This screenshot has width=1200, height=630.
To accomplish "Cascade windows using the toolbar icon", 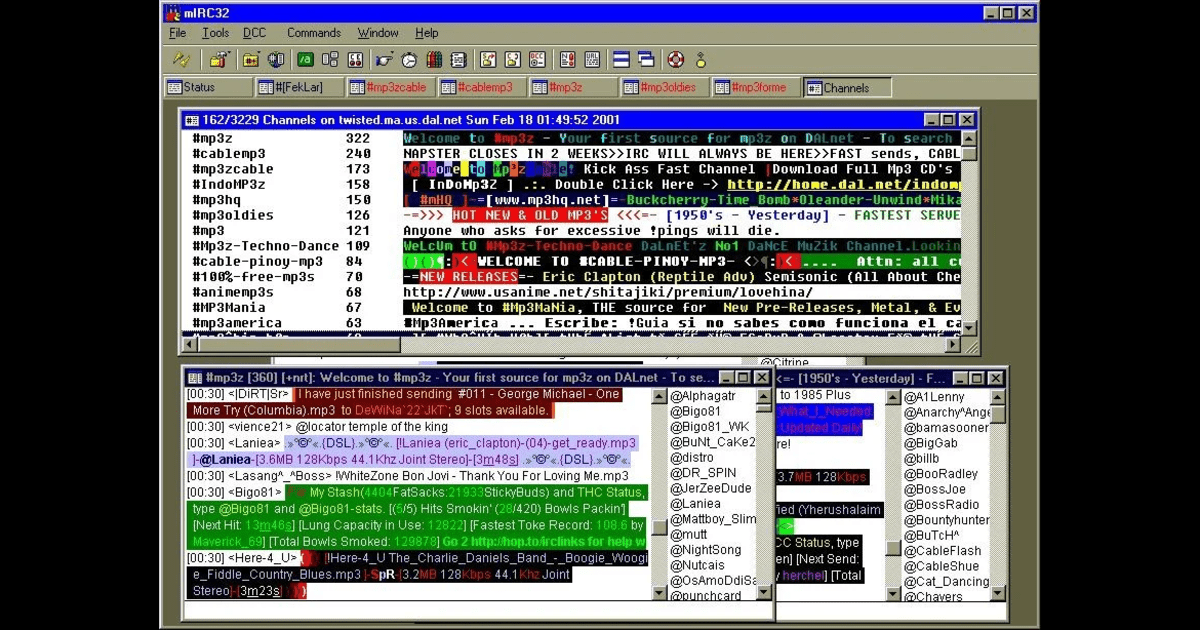I will (645, 60).
